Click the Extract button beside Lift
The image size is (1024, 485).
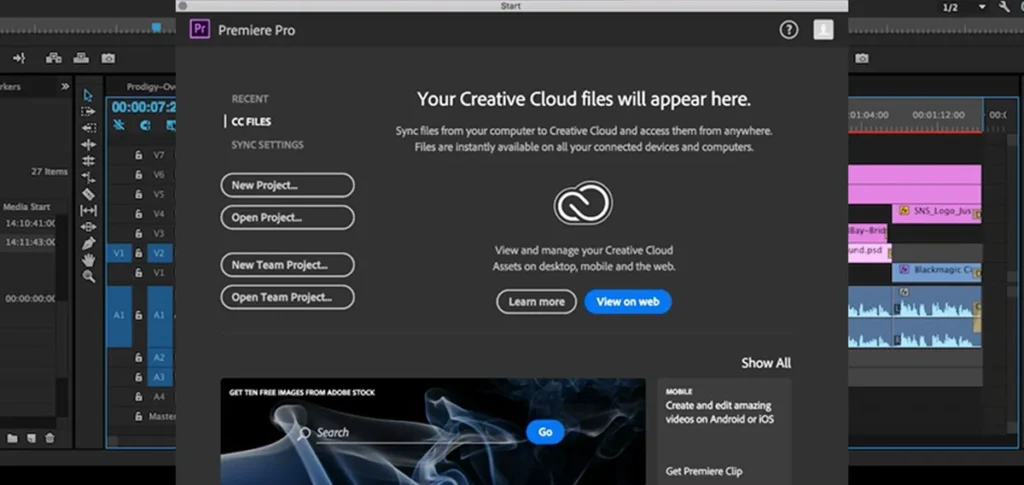coord(81,59)
